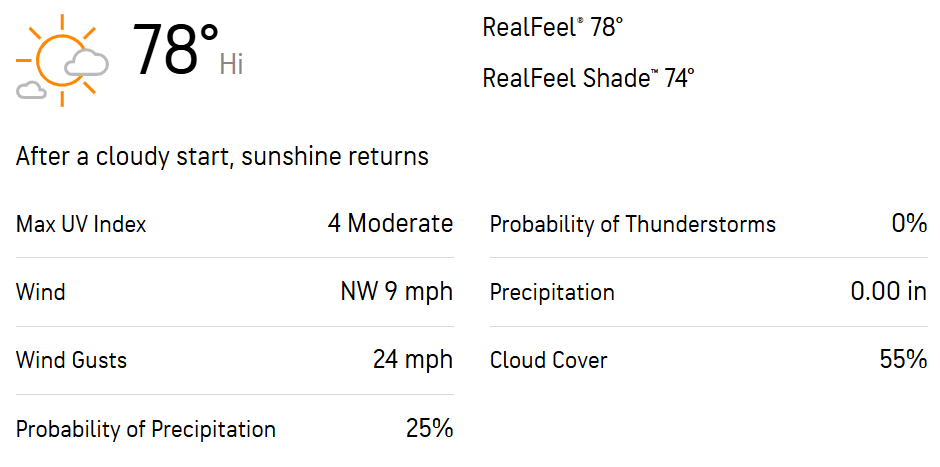Click the Probability of Precipitation label
The width and height of the screenshot is (940, 467).
point(146,430)
